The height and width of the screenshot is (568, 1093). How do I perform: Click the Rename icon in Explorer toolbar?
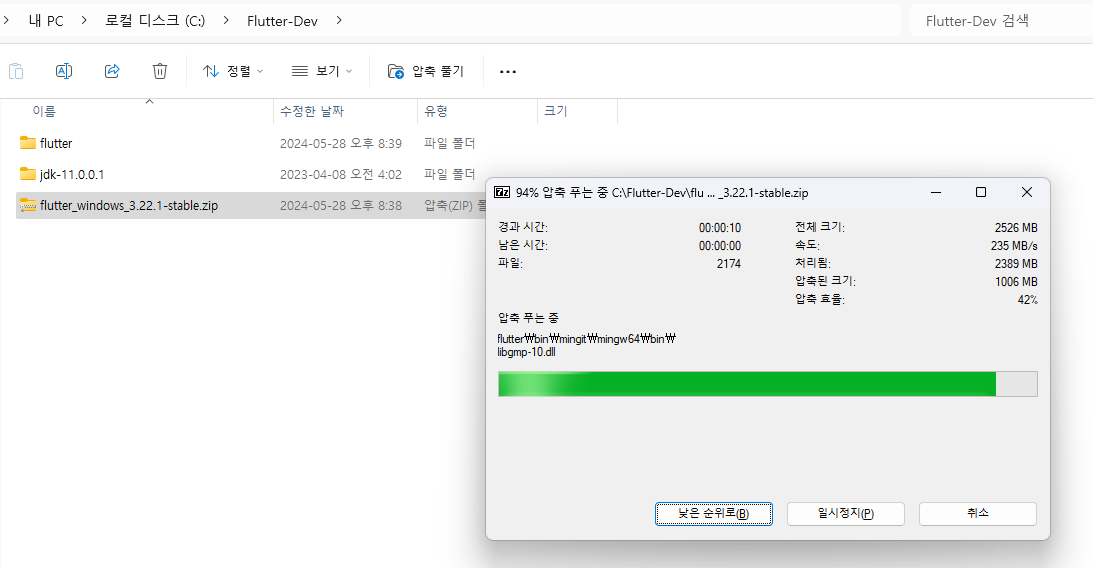[x=63, y=71]
